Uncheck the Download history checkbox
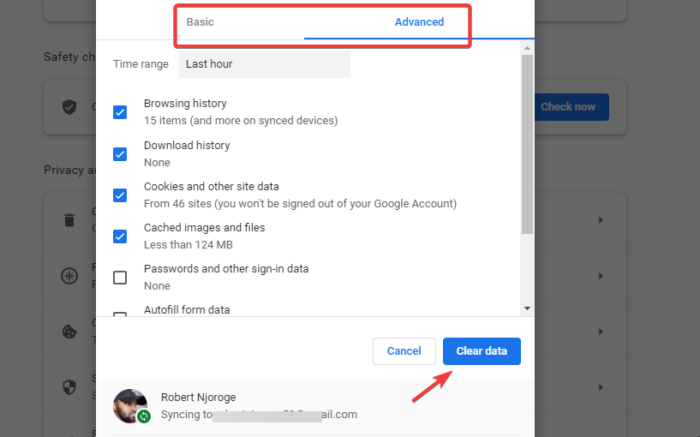Image resolution: width=700 pixels, height=437 pixels. (120, 154)
